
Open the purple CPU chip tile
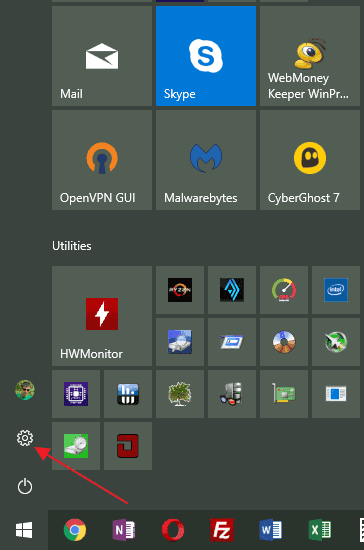coord(76,394)
